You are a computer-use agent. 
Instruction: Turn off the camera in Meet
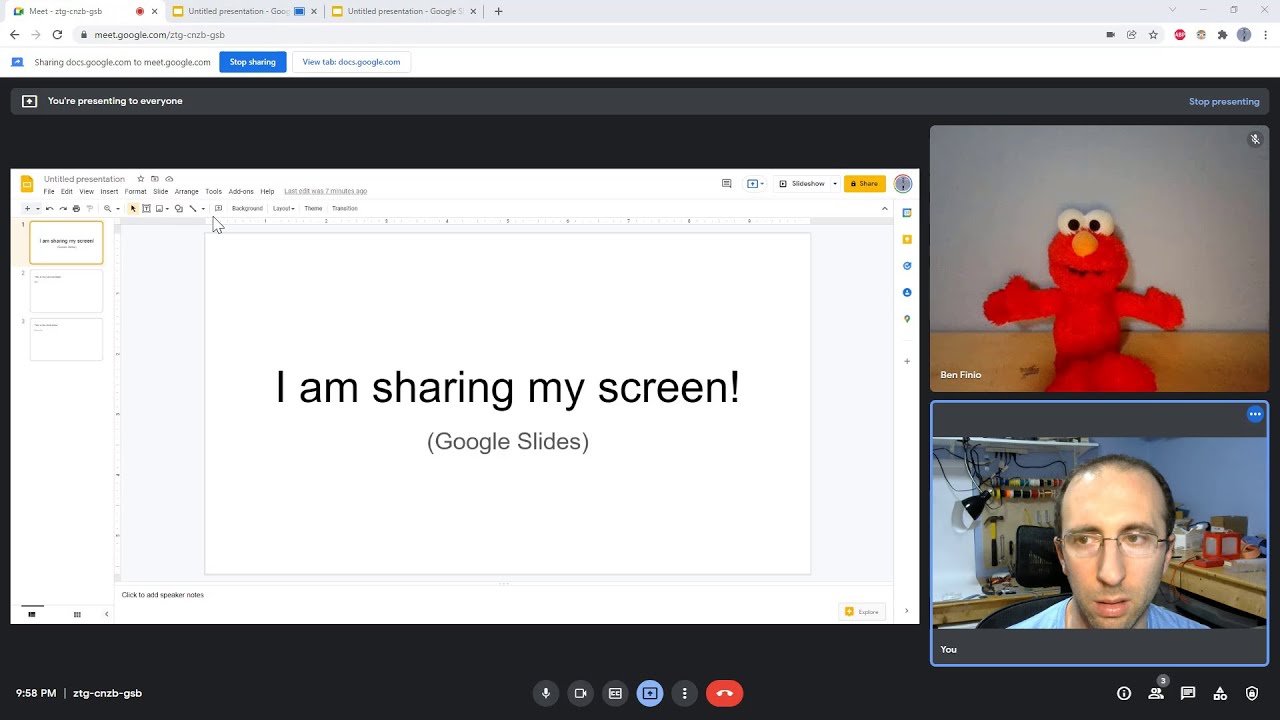coord(580,693)
